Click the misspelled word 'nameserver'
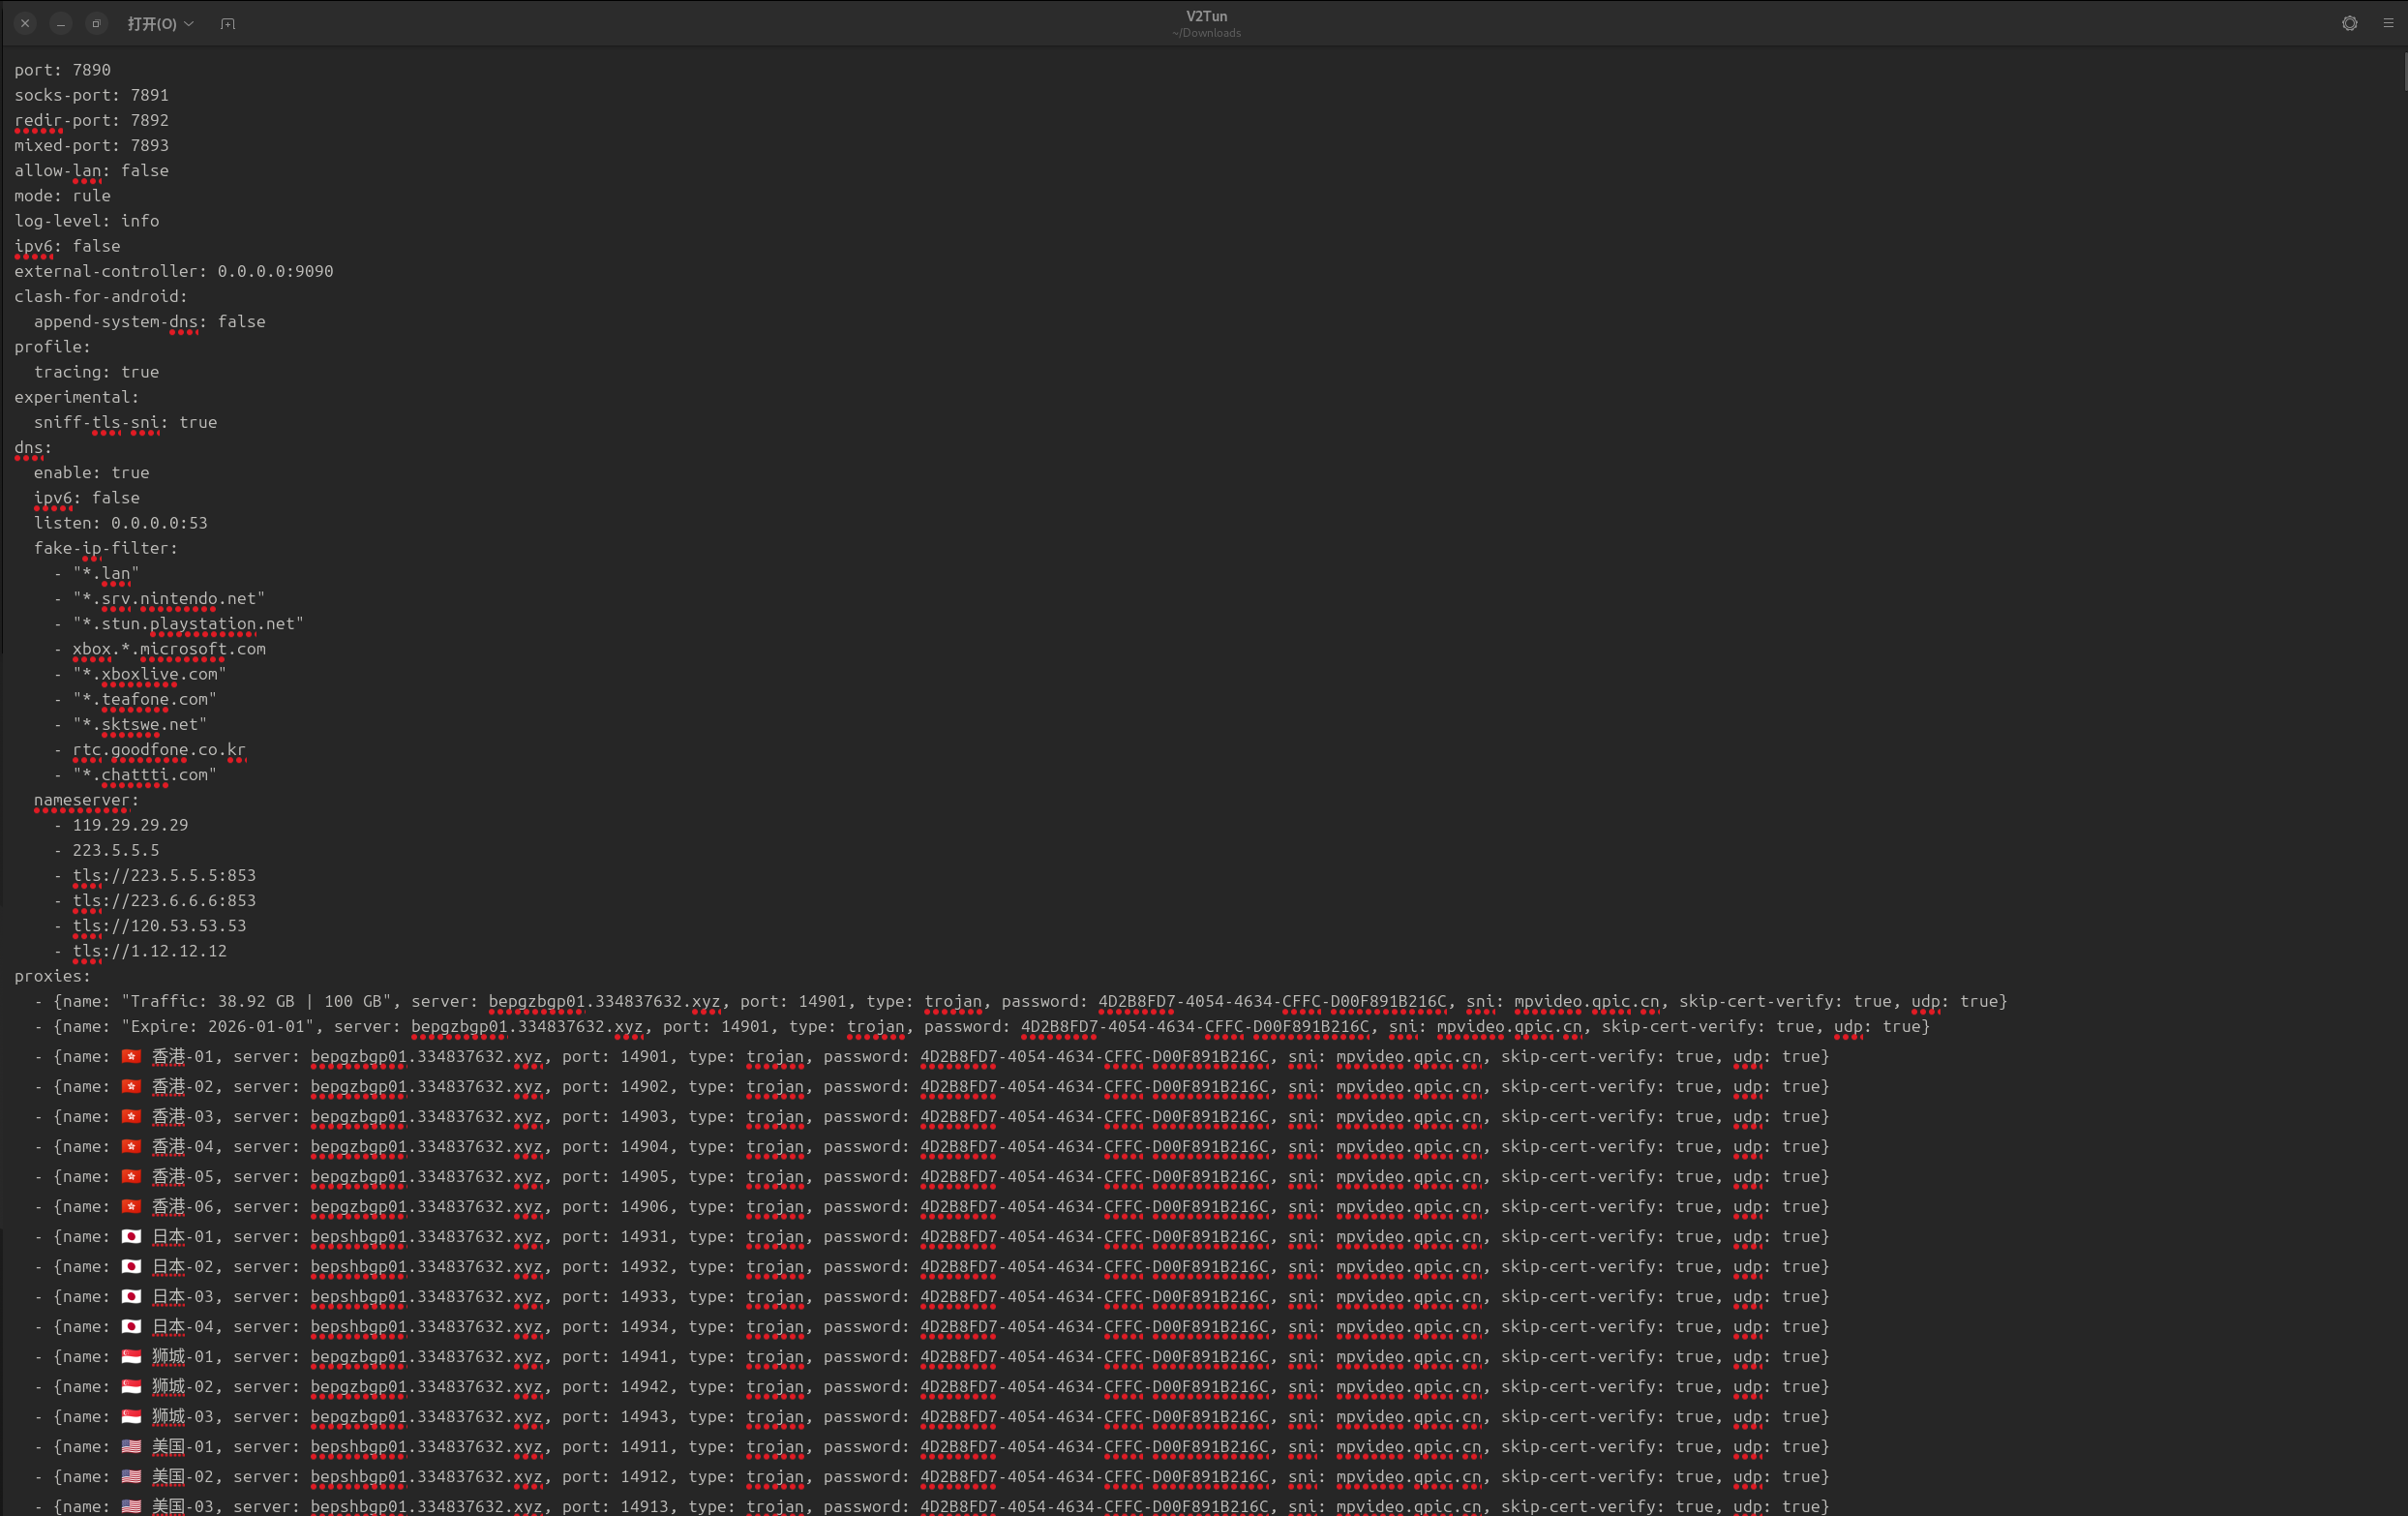 click(x=81, y=800)
